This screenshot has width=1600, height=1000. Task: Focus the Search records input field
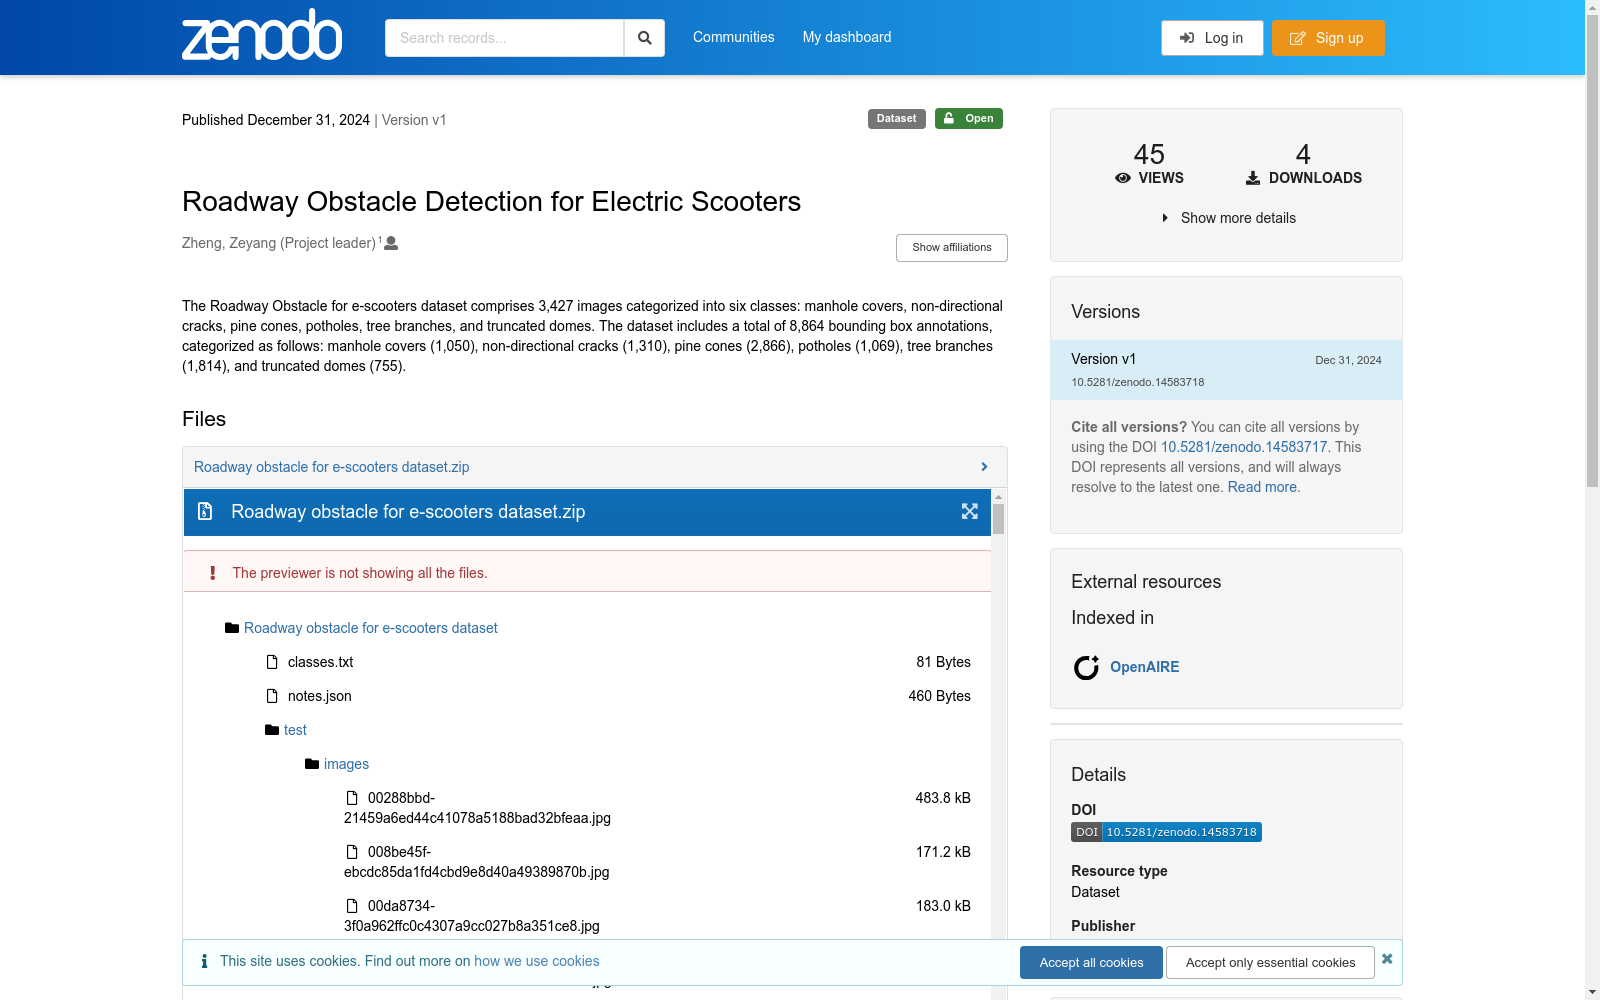pyautogui.click(x=504, y=38)
